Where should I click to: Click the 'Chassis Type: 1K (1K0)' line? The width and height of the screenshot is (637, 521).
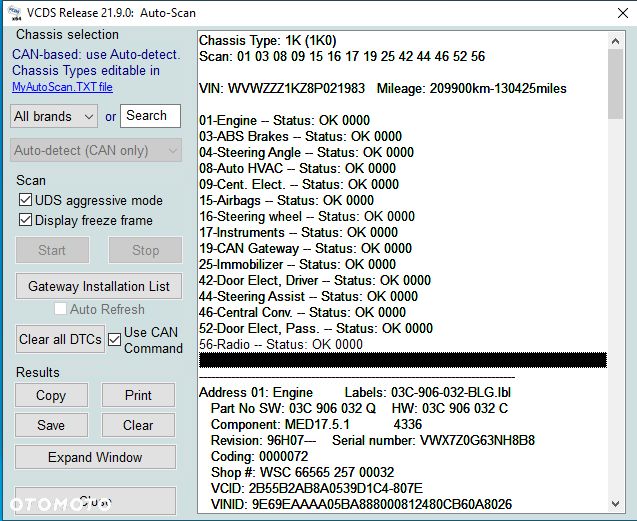268,40
